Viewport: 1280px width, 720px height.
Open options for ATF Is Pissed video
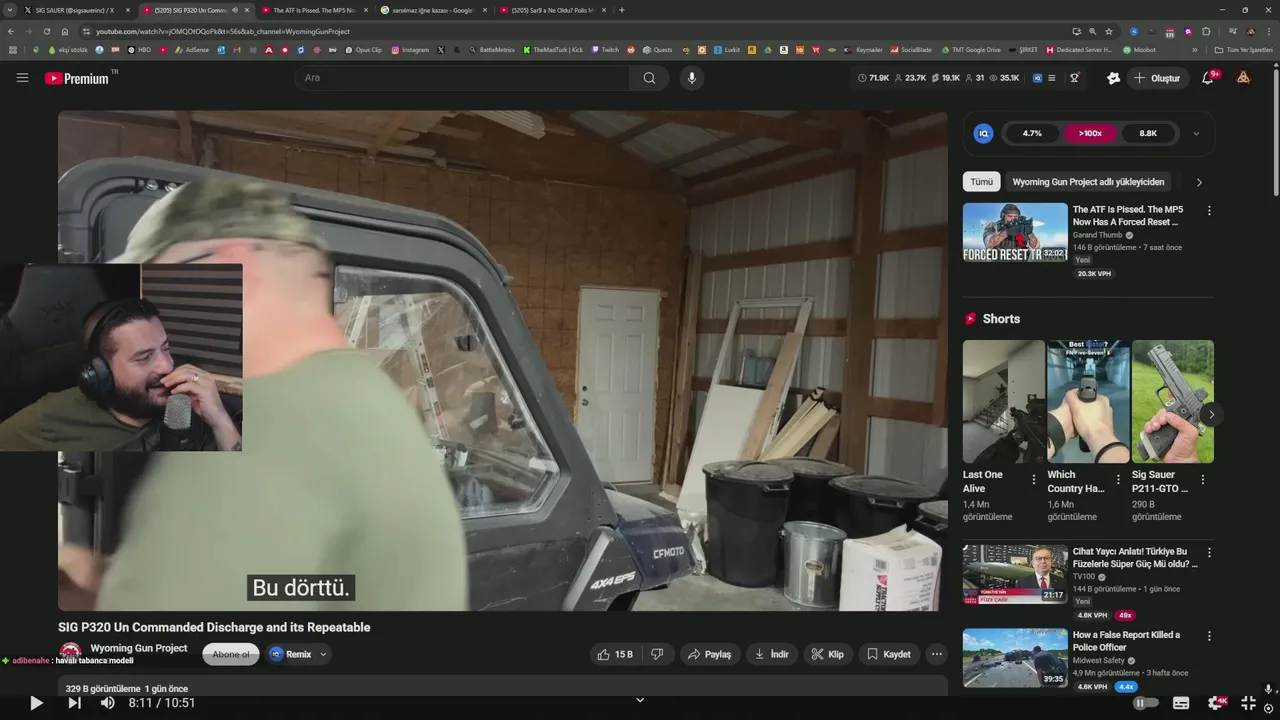pyautogui.click(x=1209, y=211)
